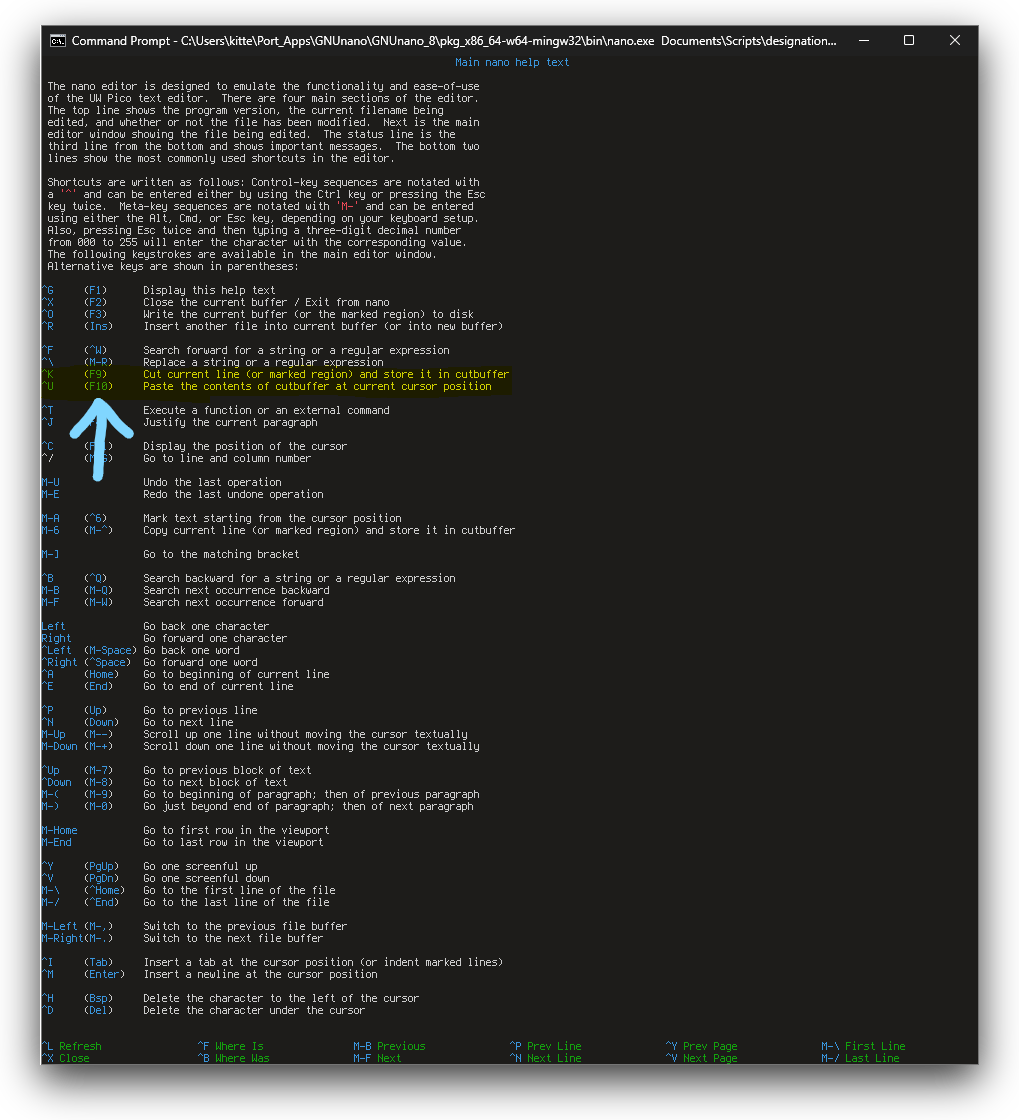Click 'Go to the matching bracket' line

[x=221, y=554]
